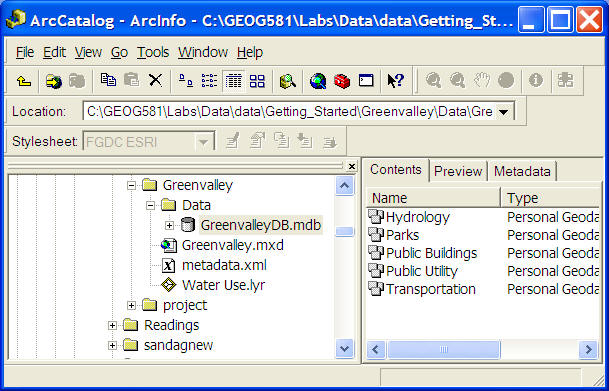The width and height of the screenshot is (609, 391).
Task: Activate the What's This help pointer
Action: pos(396,81)
